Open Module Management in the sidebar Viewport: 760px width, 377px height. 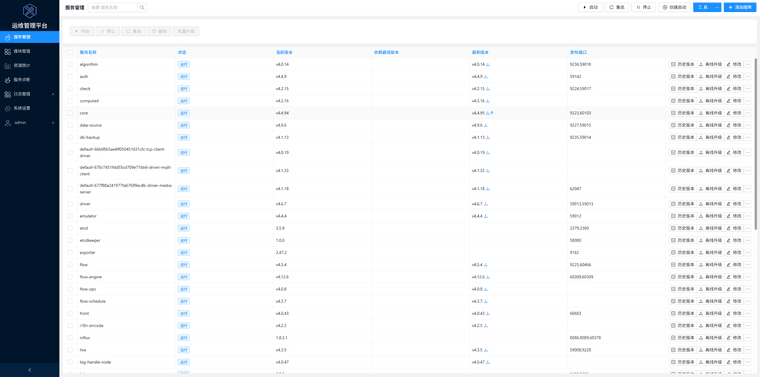[30, 51]
